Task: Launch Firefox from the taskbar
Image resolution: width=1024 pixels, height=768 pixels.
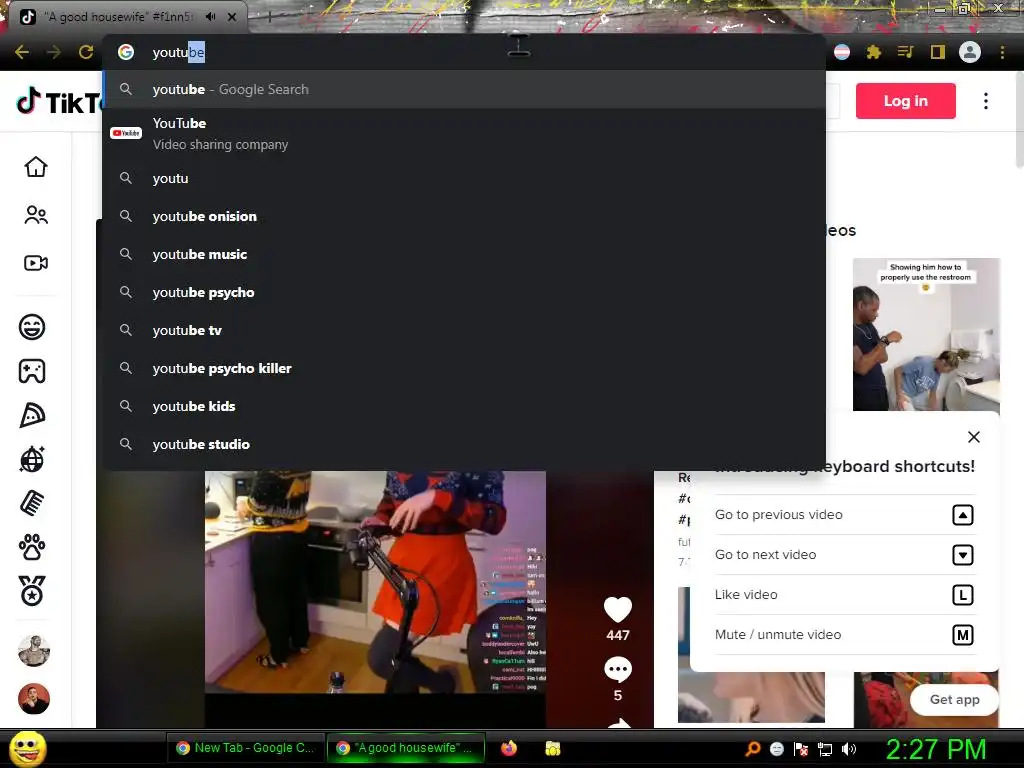Action: (509, 748)
